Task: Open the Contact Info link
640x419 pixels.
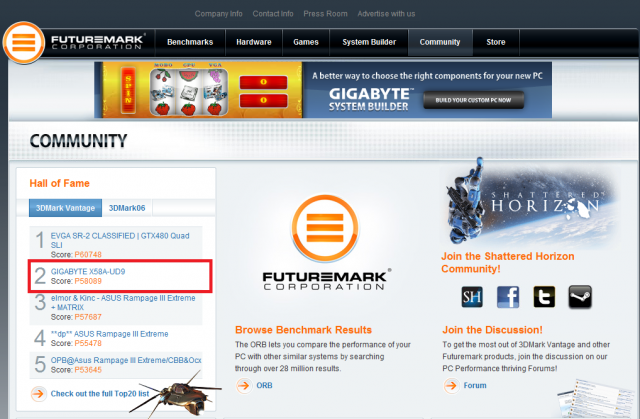Action: point(273,14)
